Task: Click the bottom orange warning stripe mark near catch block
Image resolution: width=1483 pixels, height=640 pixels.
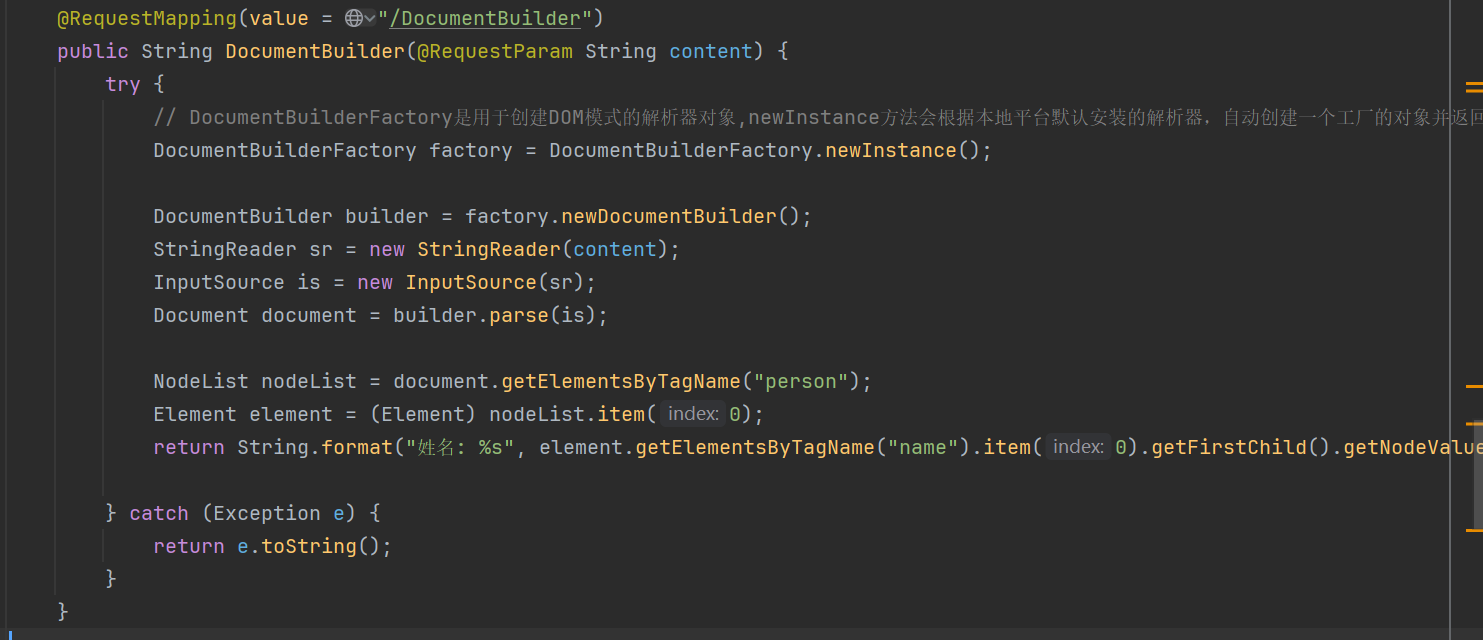Action: point(1474,529)
